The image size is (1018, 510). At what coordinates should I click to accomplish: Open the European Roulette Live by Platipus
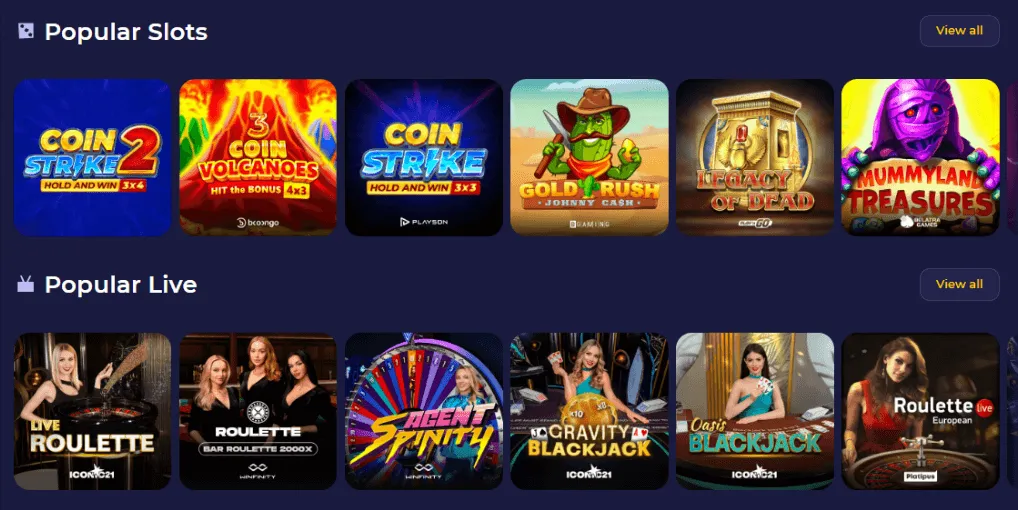(x=920, y=411)
